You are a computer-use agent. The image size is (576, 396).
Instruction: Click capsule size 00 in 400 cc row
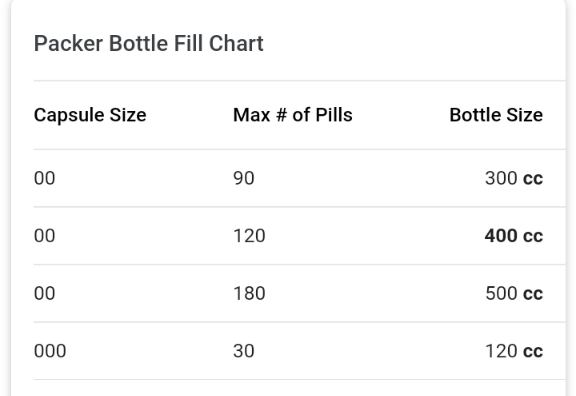[44, 236]
